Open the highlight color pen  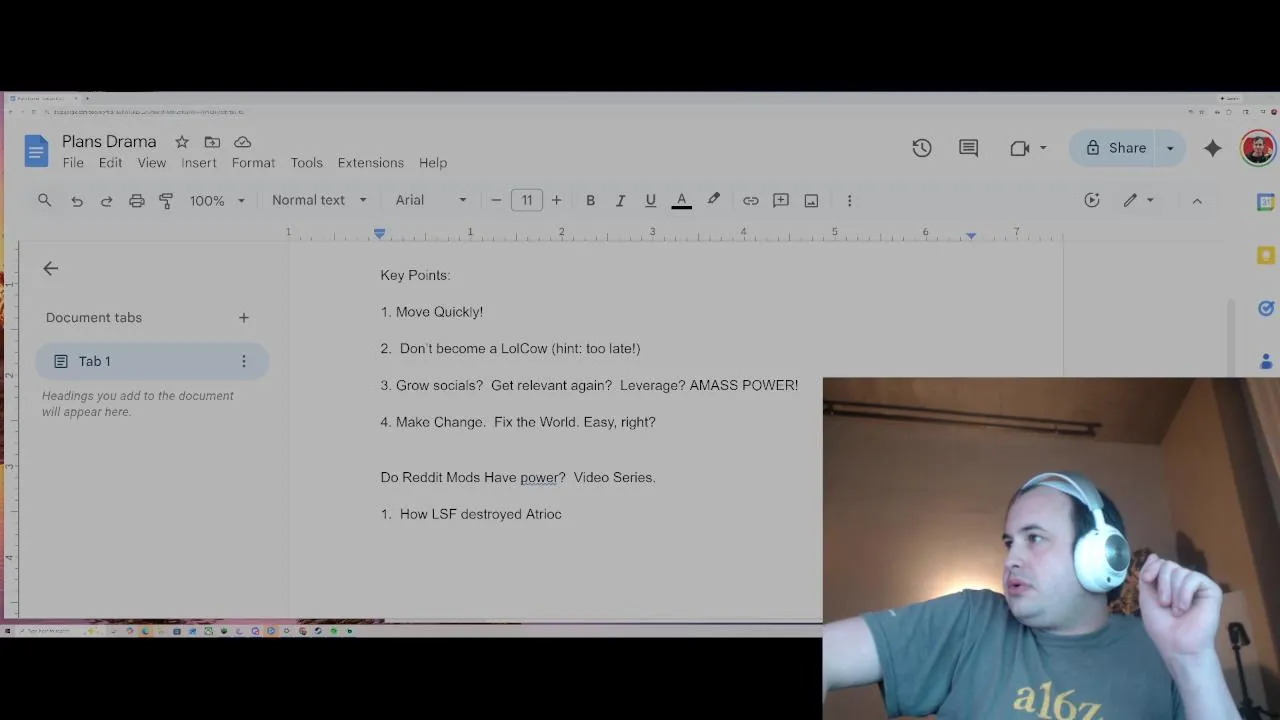click(x=713, y=200)
